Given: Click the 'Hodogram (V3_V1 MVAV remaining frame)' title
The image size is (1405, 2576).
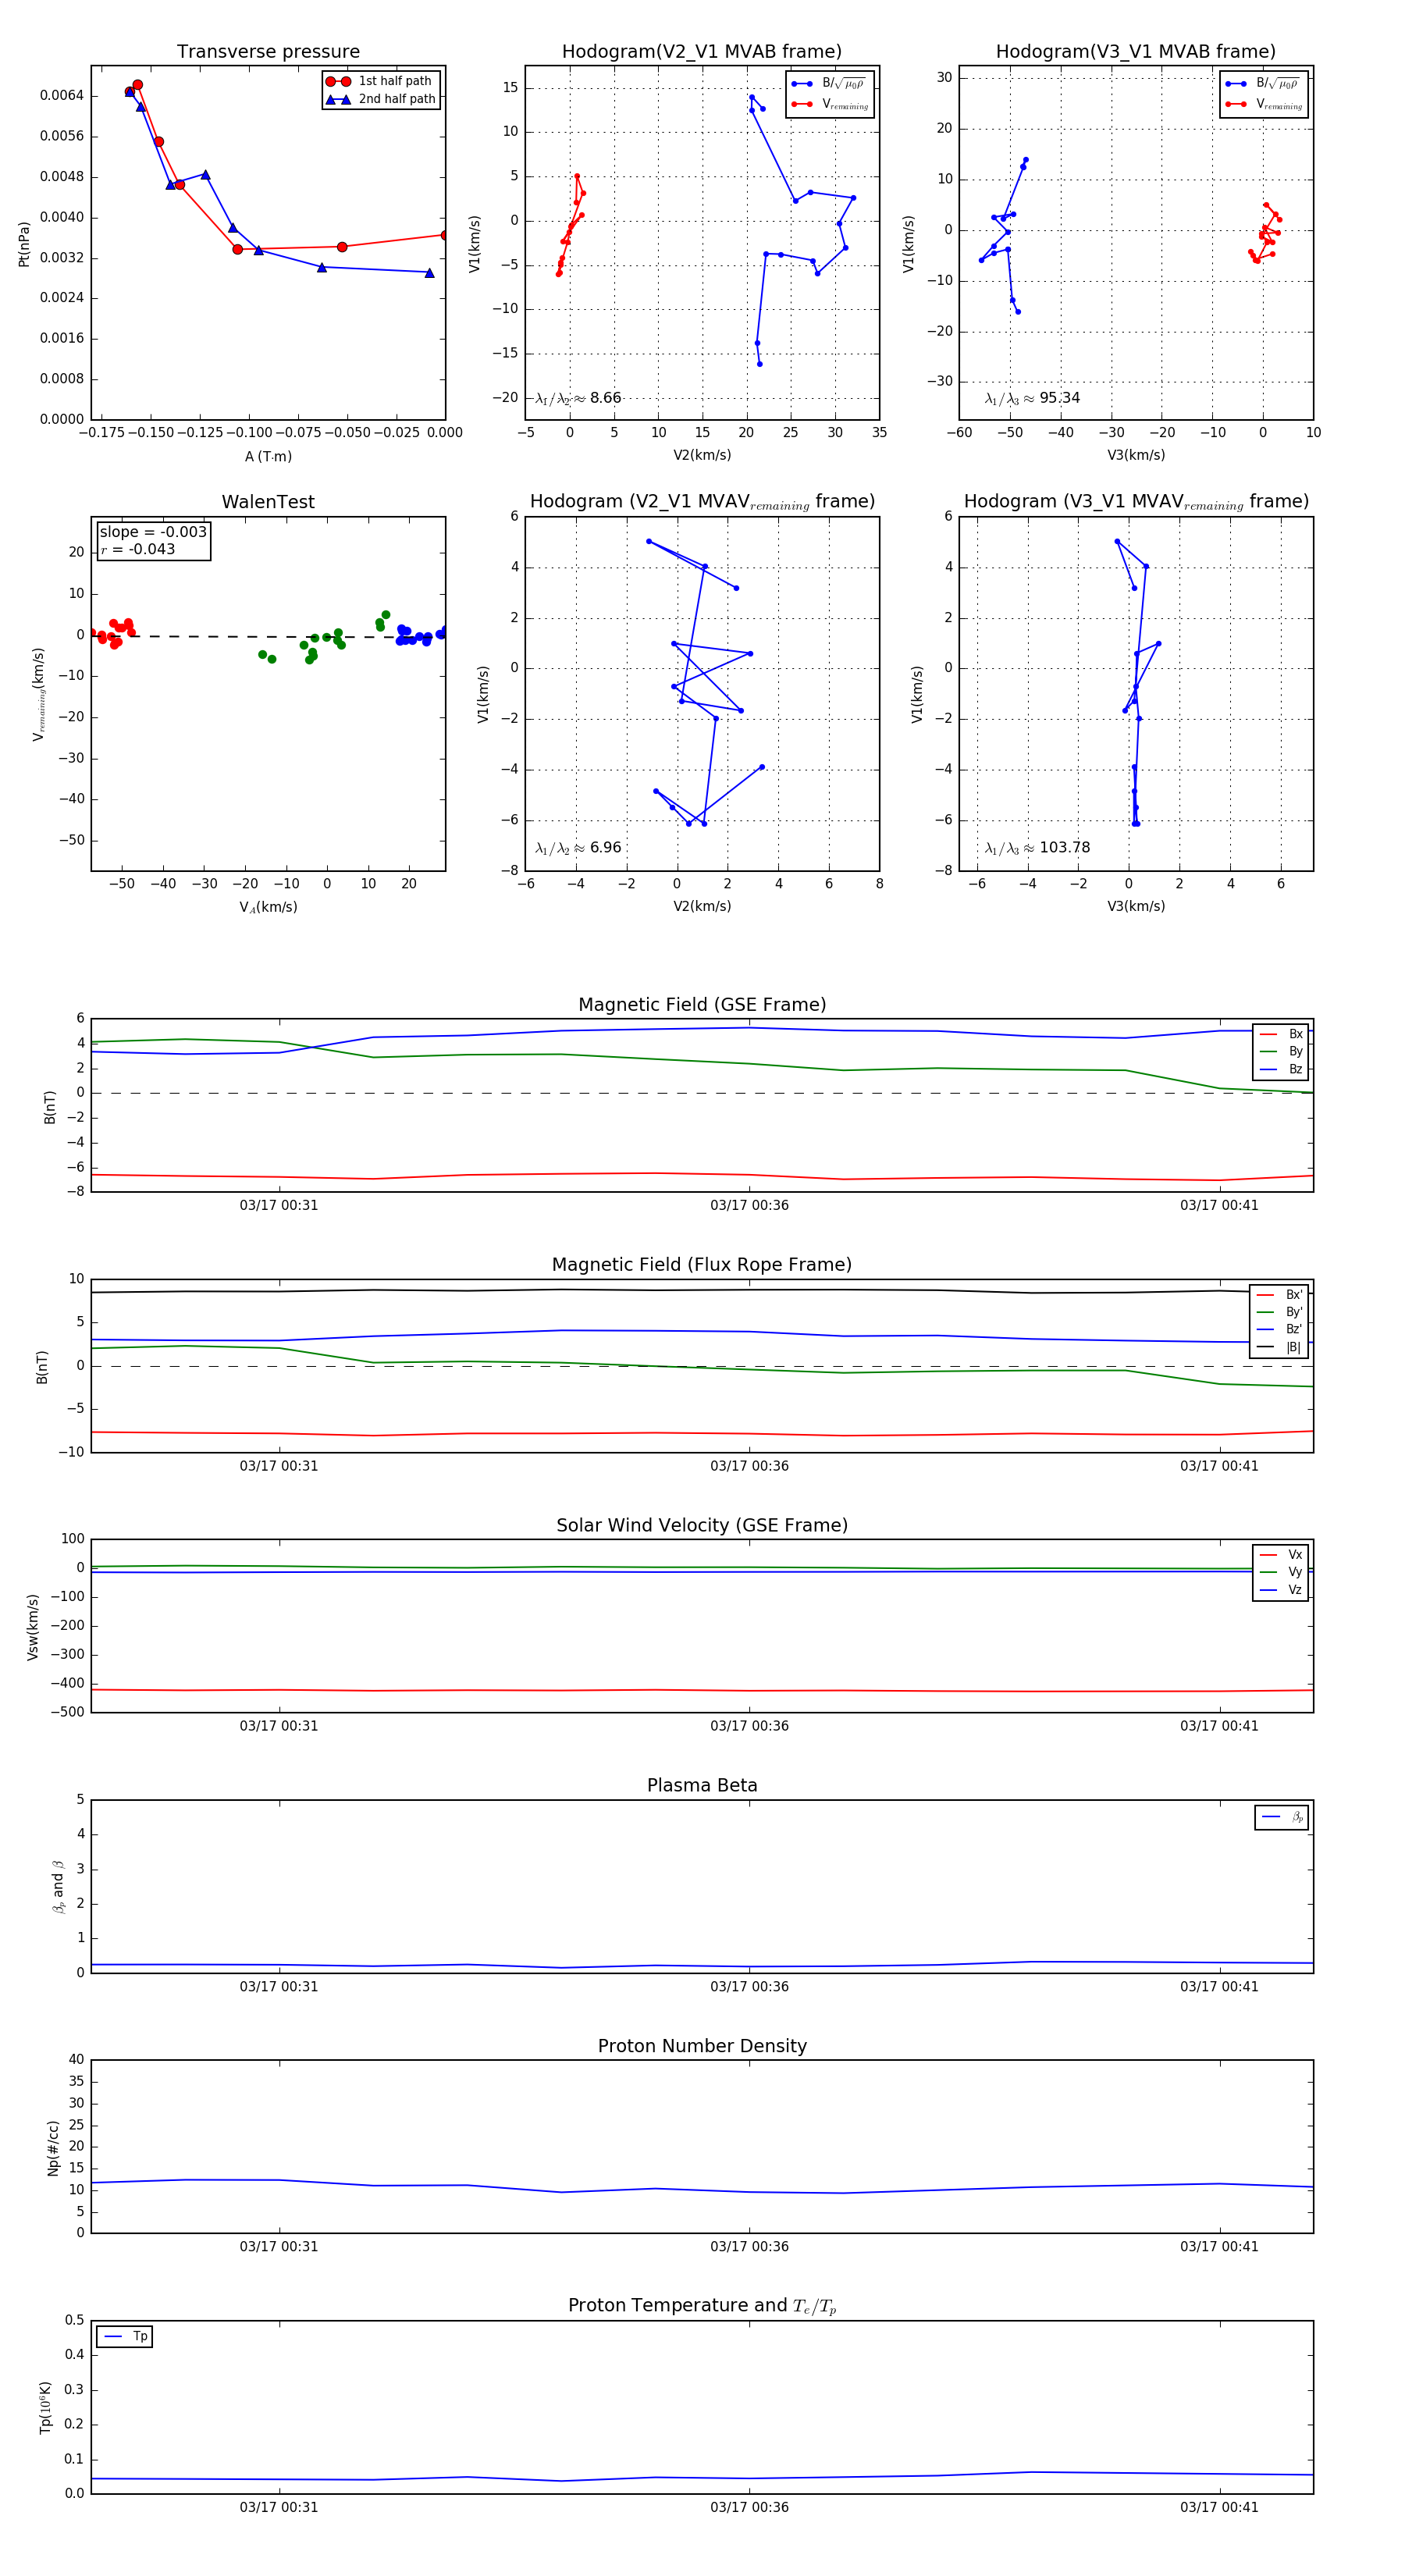Looking at the screenshot, I should tap(1136, 502).
